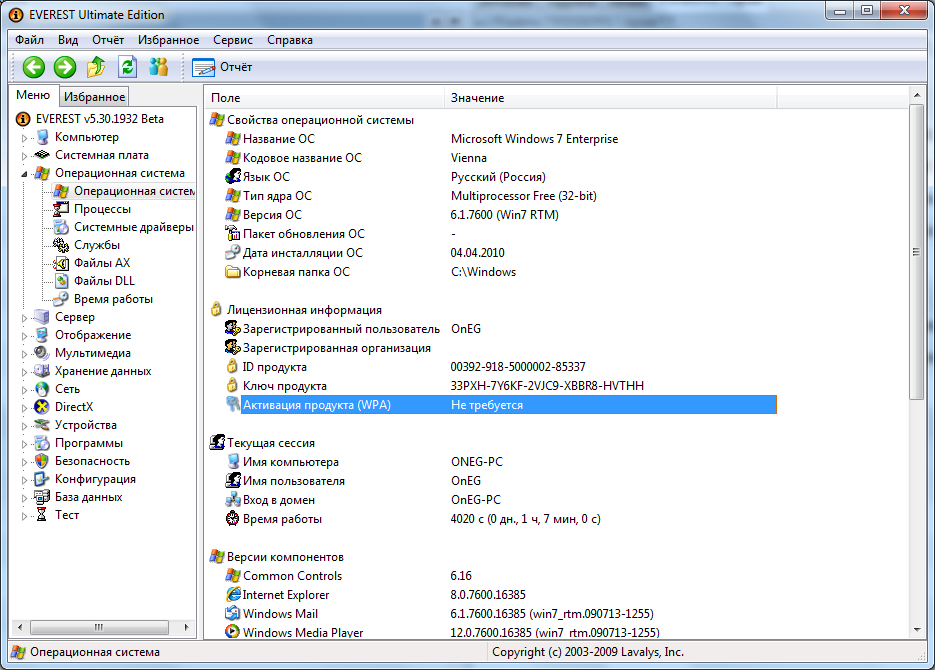Click the Устройства icon in tree
The height and width of the screenshot is (670, 935).
(42, 425)
